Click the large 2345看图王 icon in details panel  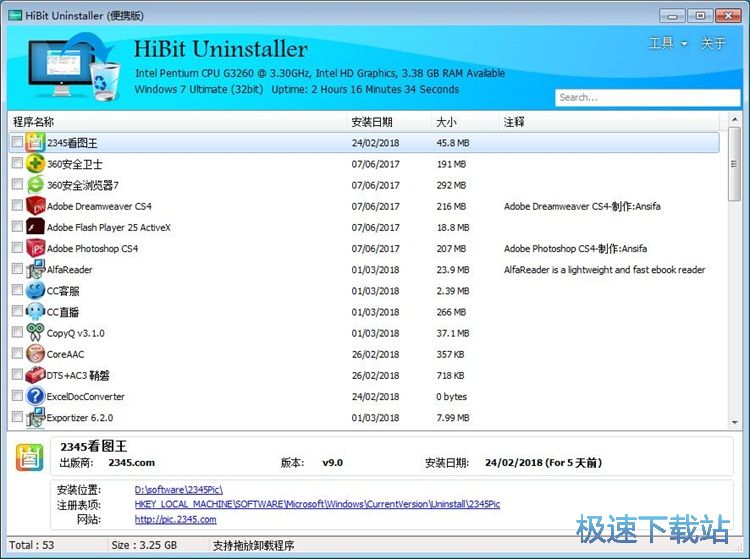point(29,458)
